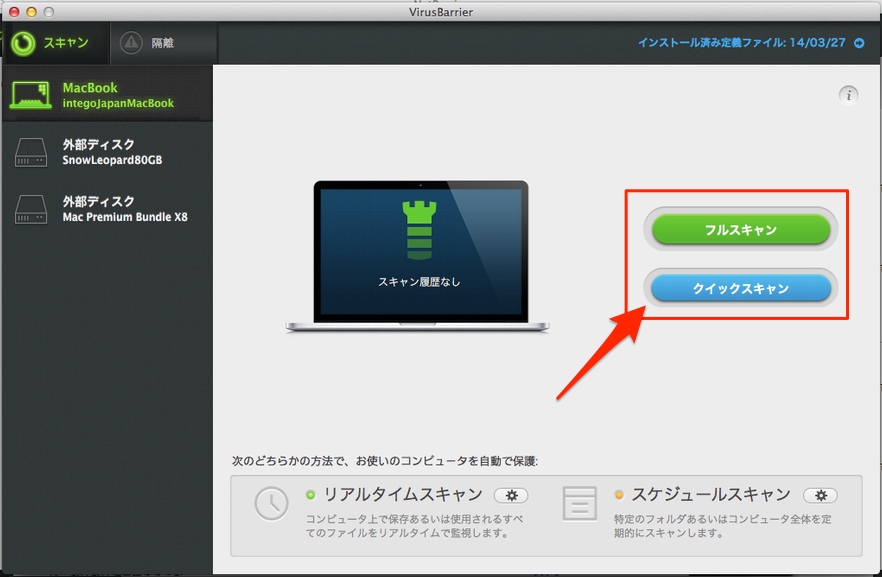
Task: Open リアルタイムスキャン gear settings
Action: click(511, 495)
